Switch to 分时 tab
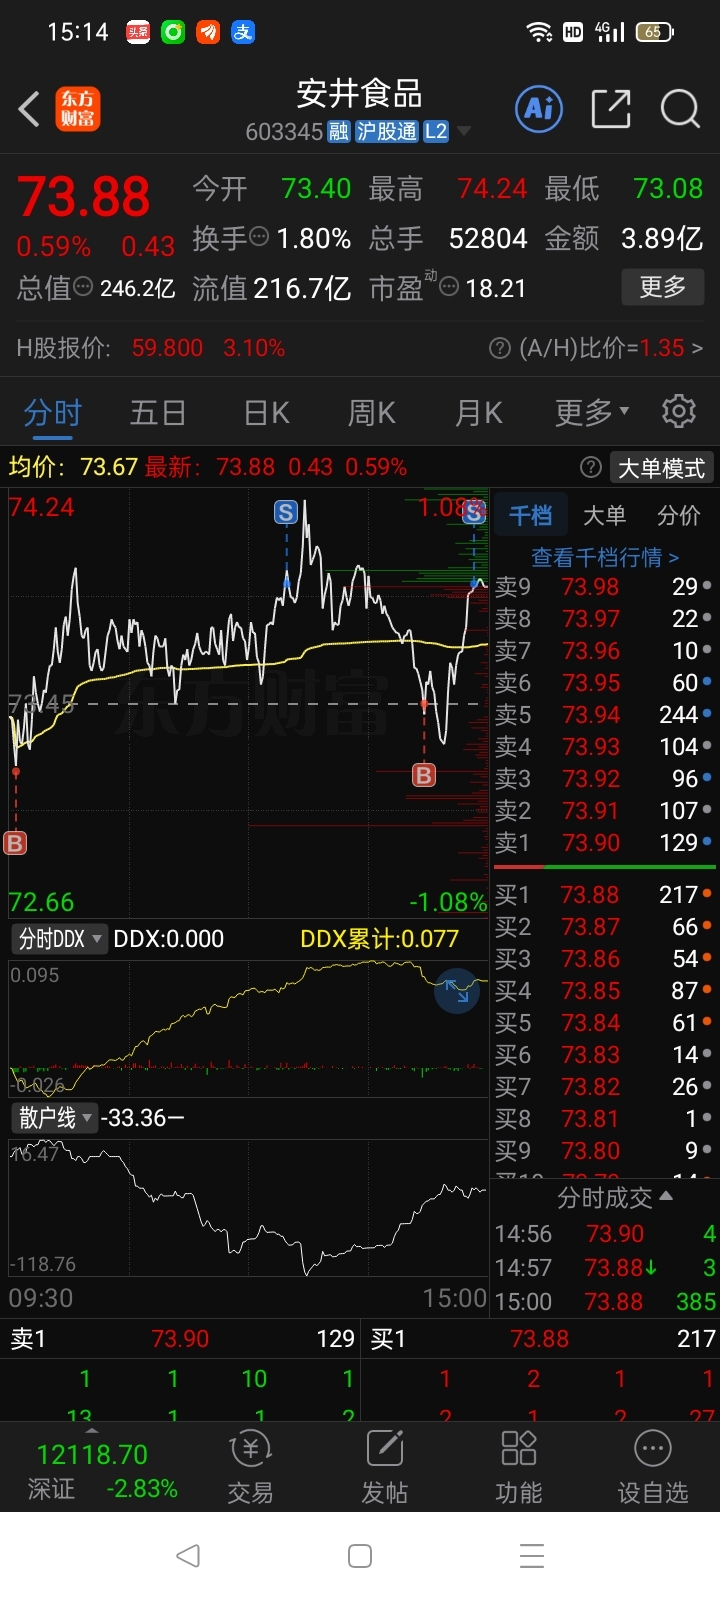Image resolution: width=720 pixels, height=1600 pixels. pos(52,412)
